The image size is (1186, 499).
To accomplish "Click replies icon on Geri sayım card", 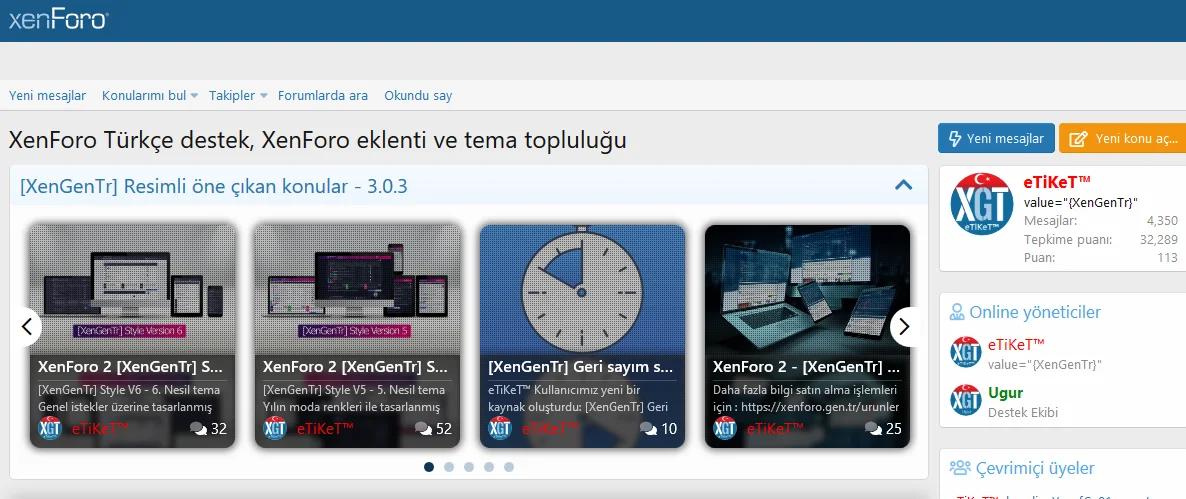I will point(648,429).
